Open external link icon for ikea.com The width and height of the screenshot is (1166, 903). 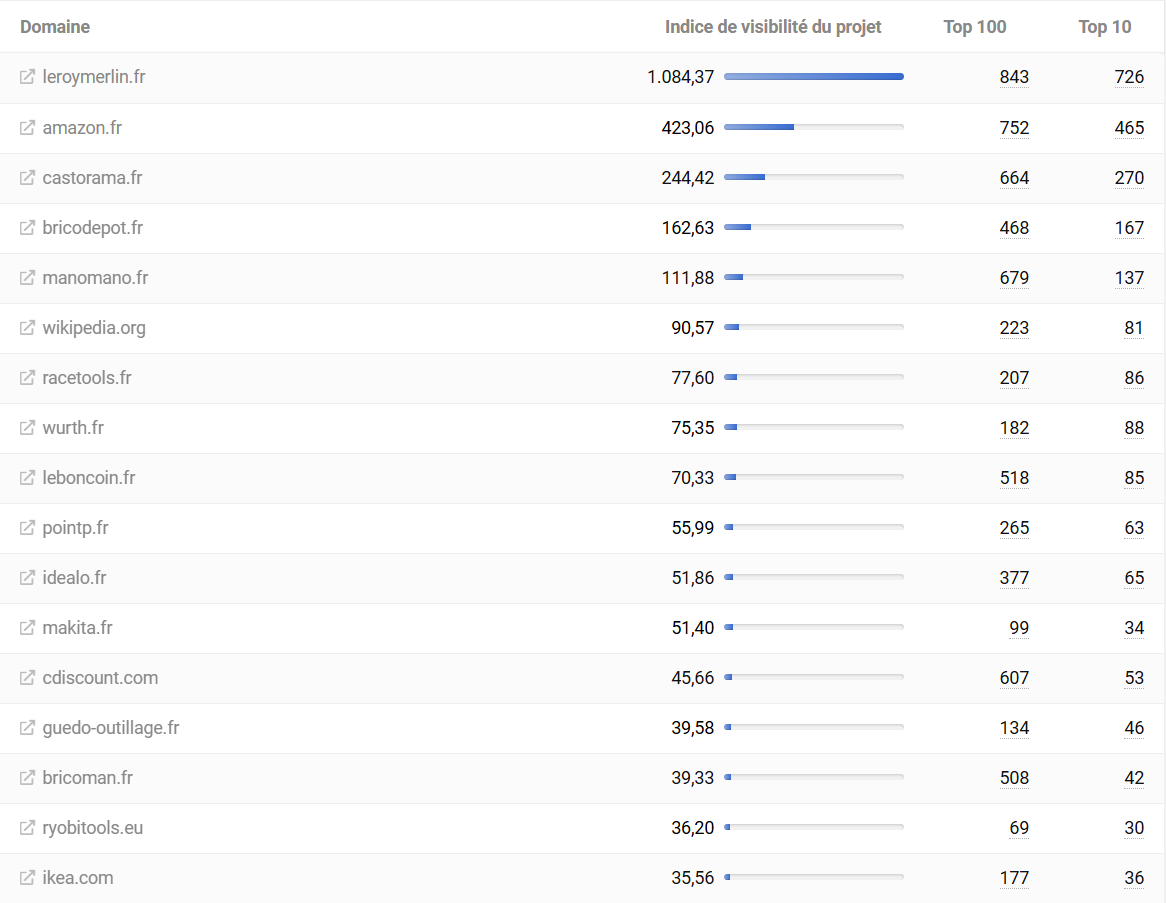tap(28, 878)
